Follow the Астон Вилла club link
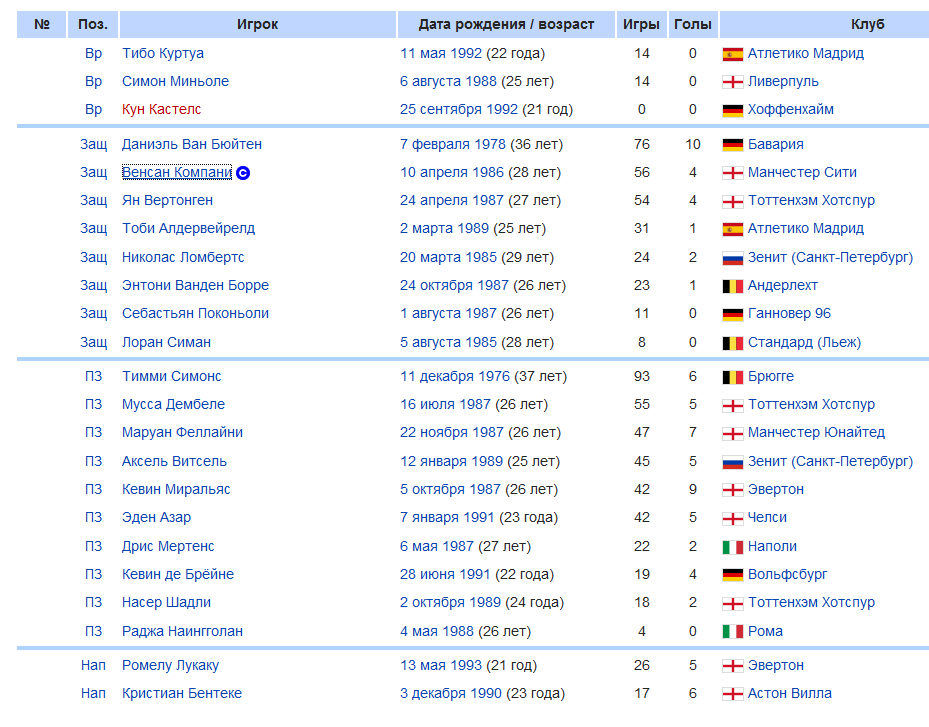Screen dimensions: 929x727 789,693
